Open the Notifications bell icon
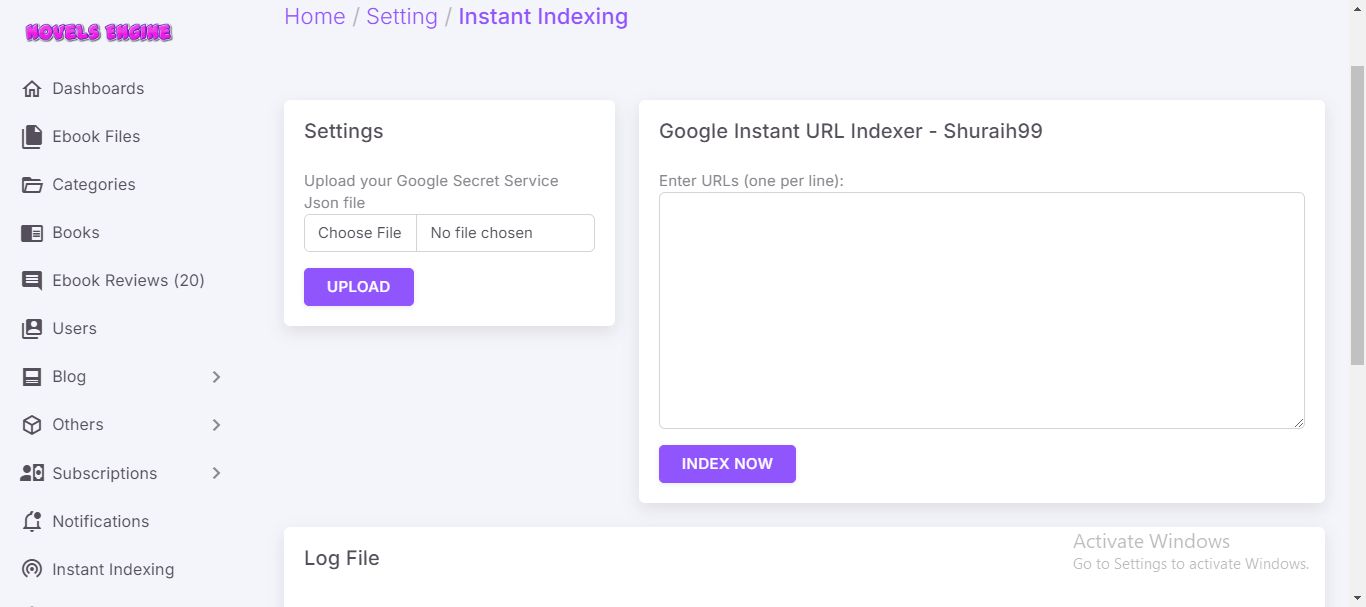The width and height of the screenshot is (1366, 607). (32, 522)
